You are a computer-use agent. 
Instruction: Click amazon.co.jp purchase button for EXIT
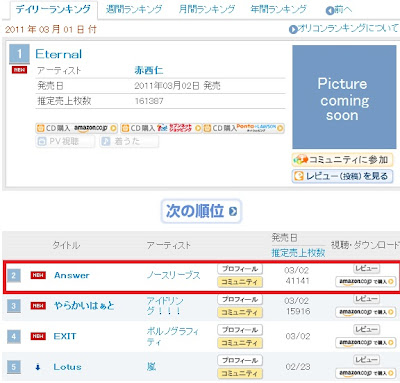366,342
